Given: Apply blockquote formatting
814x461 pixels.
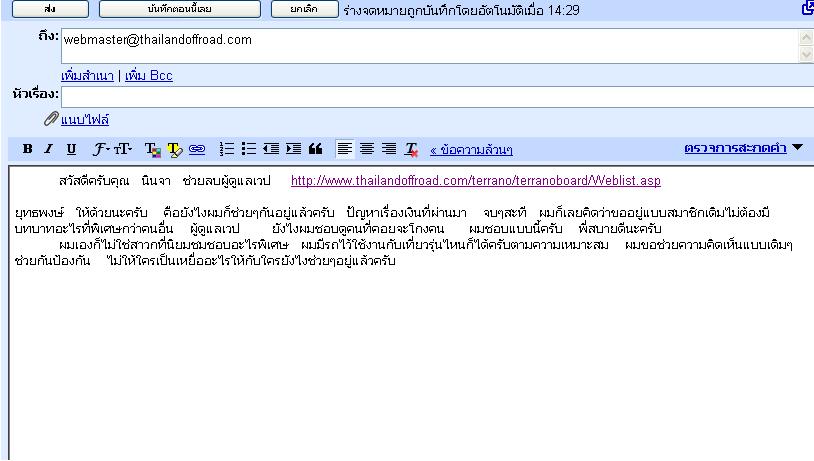Looking at the screenshot, I should 316,149.
